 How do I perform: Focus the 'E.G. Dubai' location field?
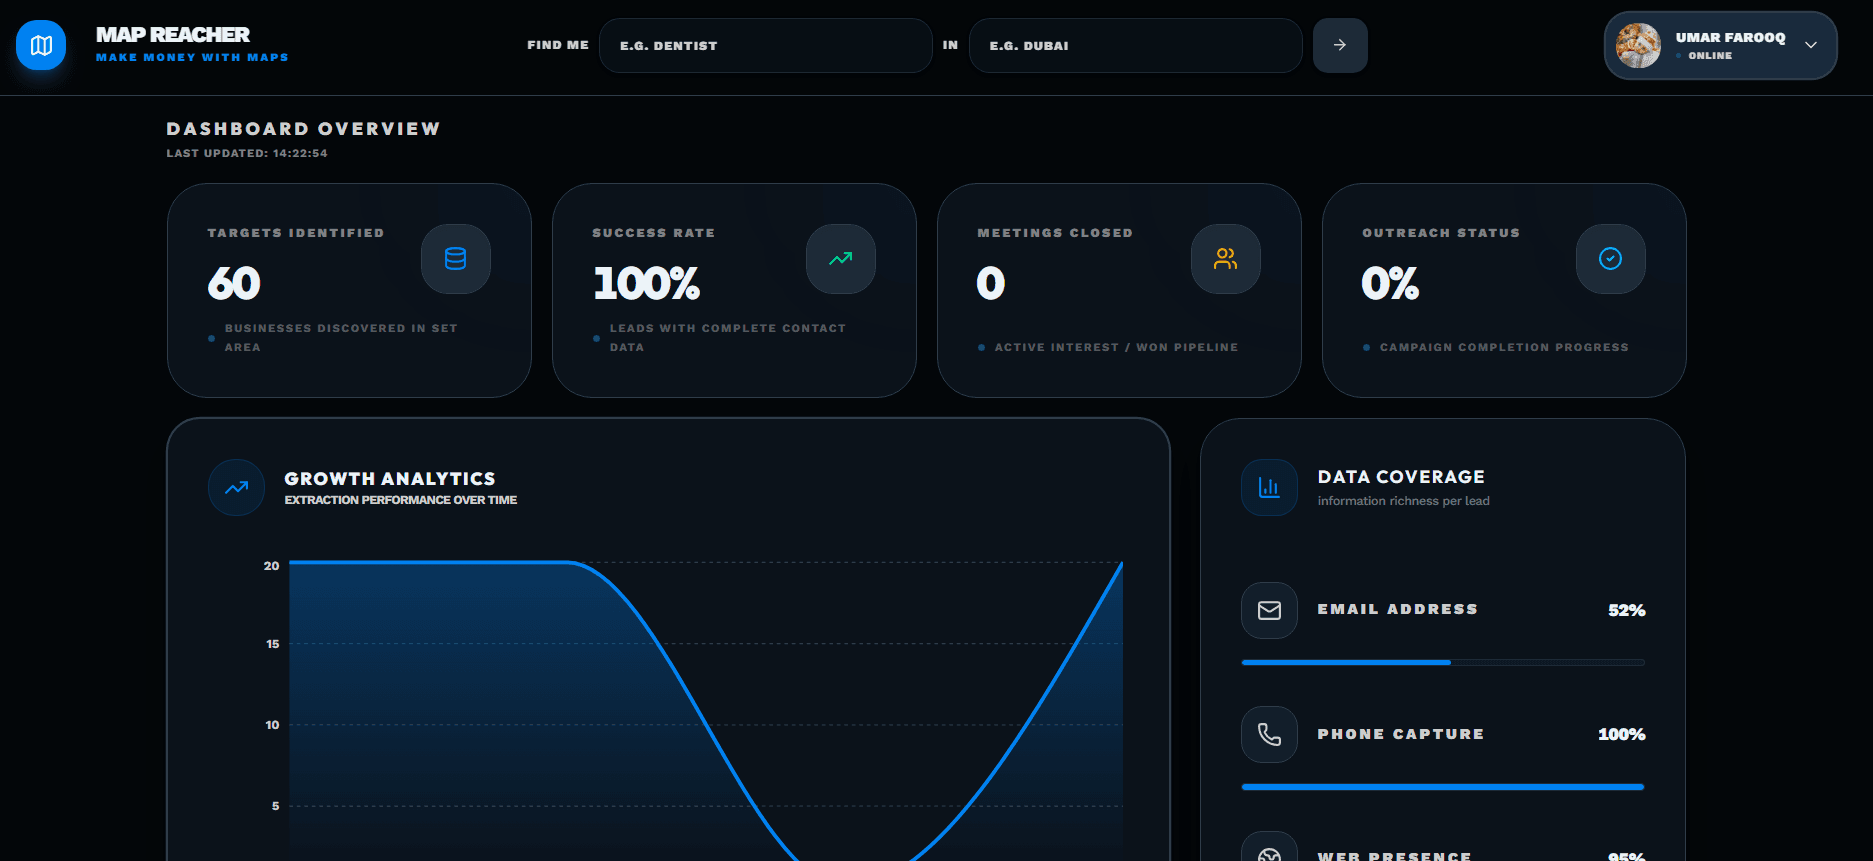point(1136,45)
